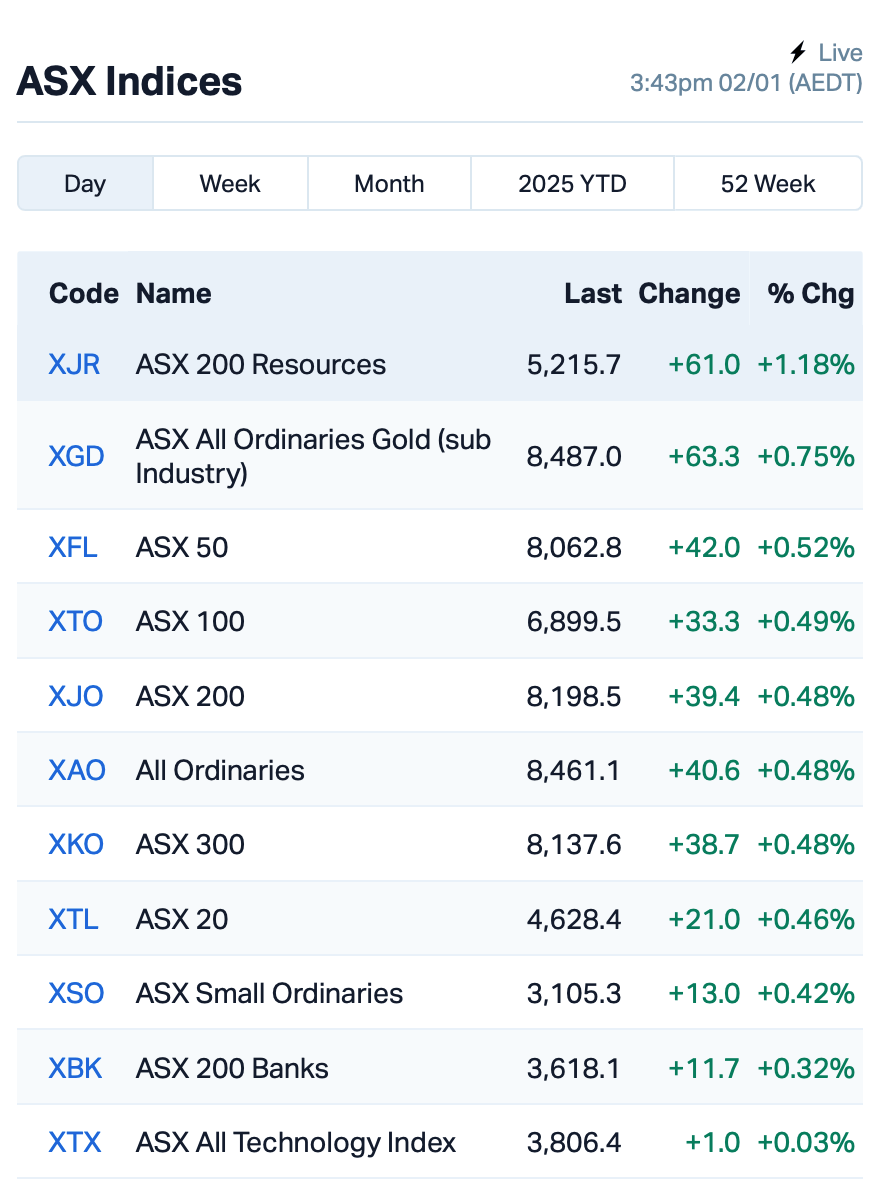Click the ASX 20 name cell
The height and width of the screenshot is (1190, 888).
pos(181,919)
